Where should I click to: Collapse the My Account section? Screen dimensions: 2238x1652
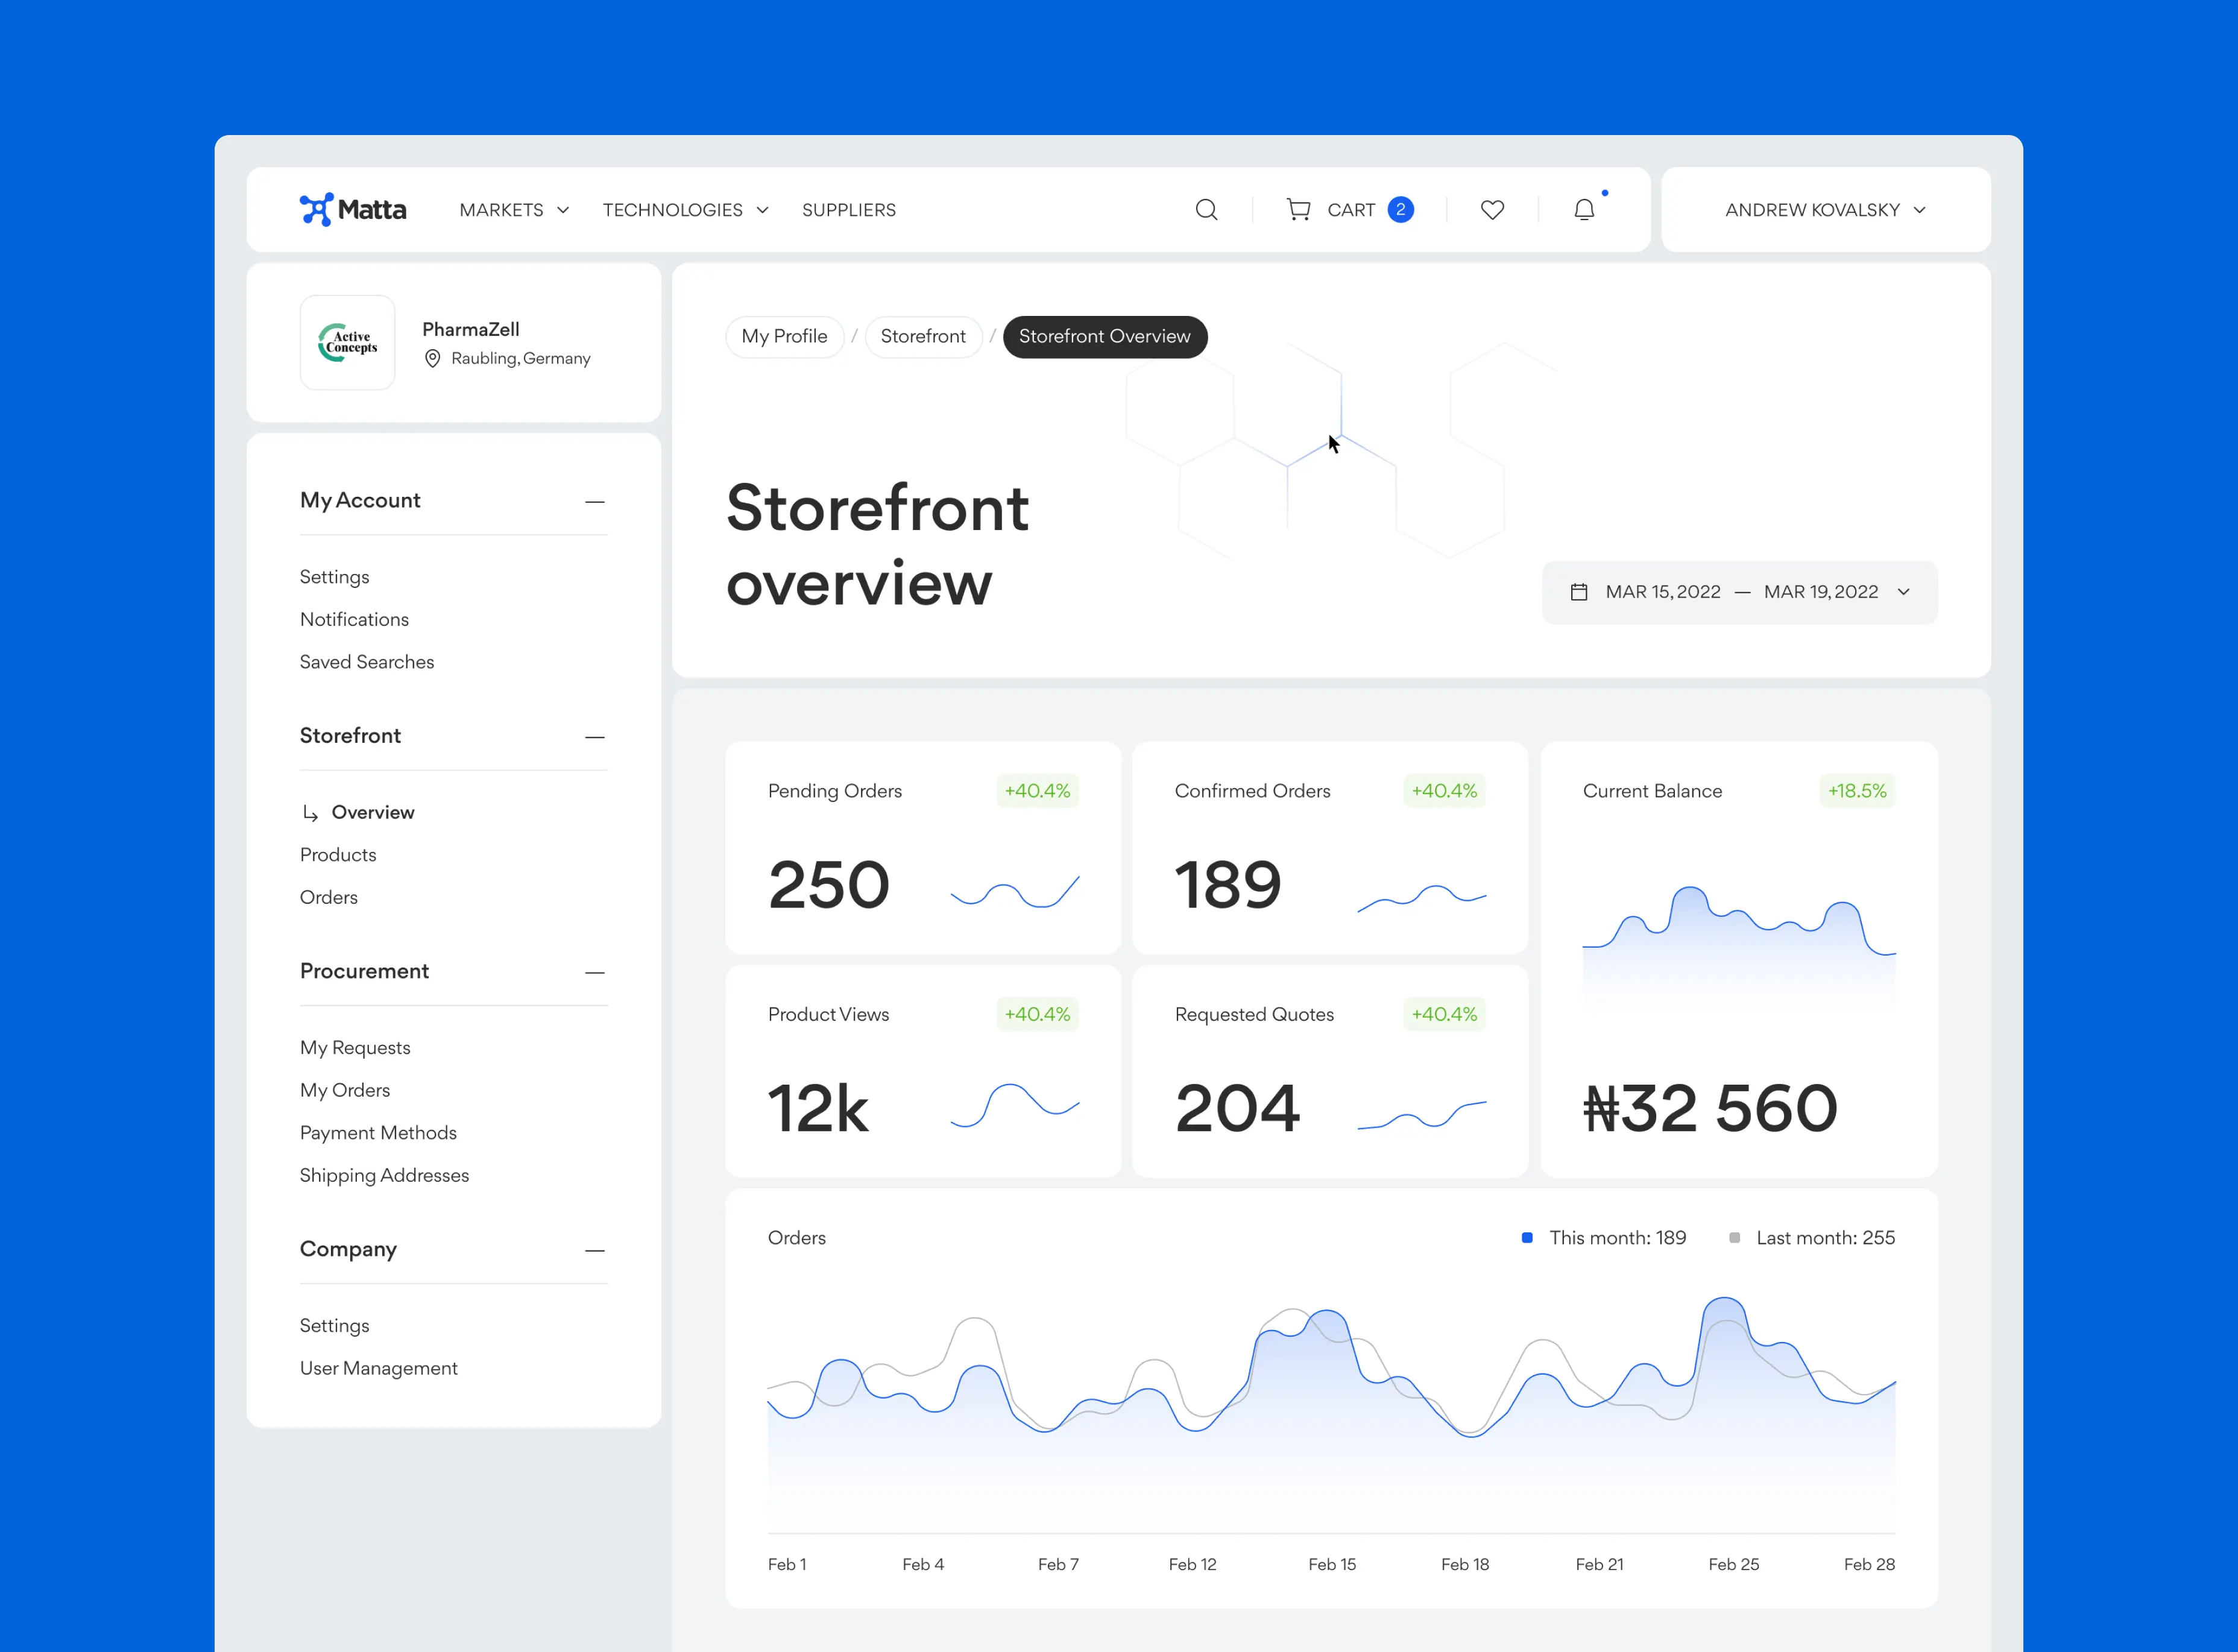pyautogui.click(x=595, y=501)
